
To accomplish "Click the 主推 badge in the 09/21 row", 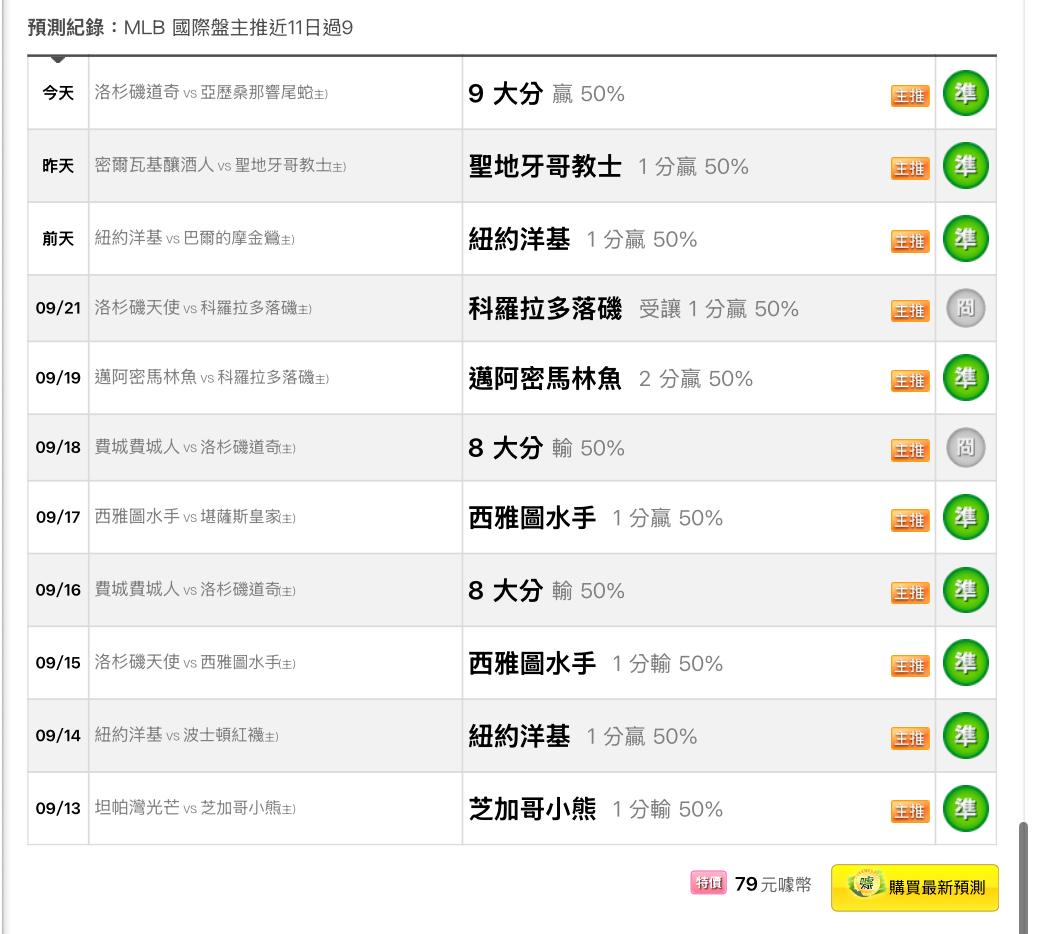I will click(x=910, y=311).
